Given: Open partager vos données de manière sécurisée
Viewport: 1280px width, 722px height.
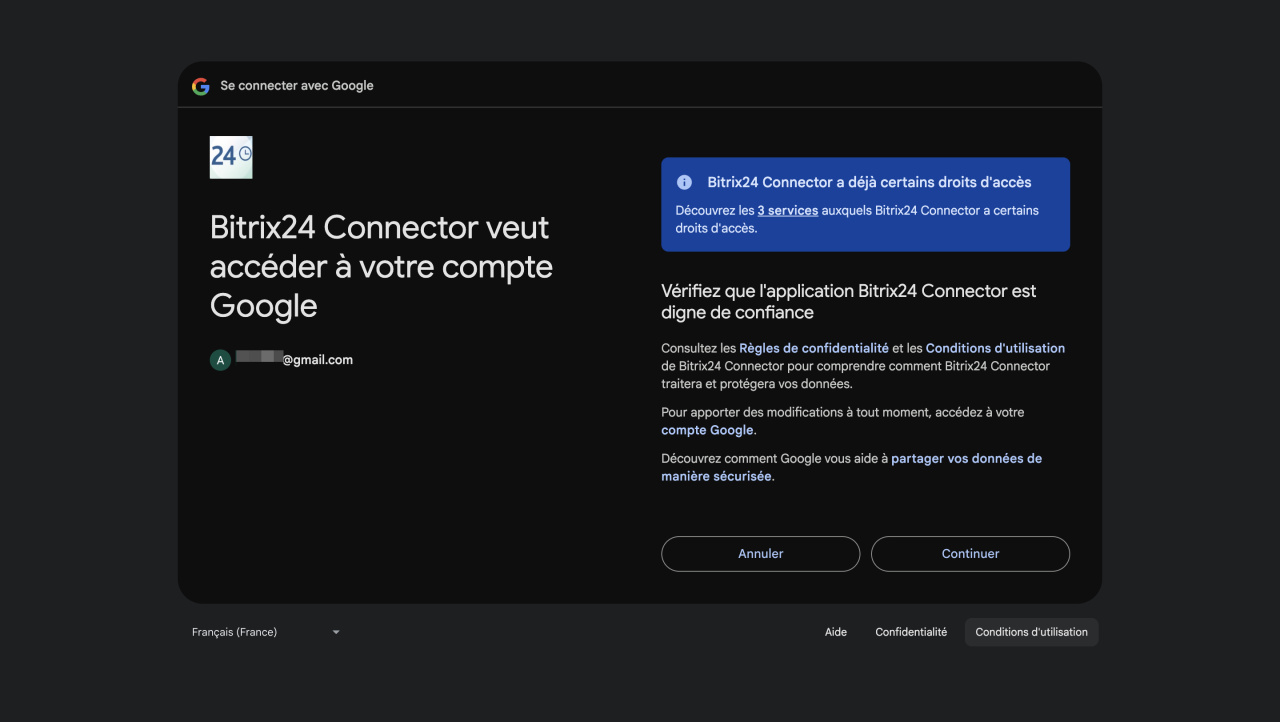Looking at the screenshot, I should point(966,459).
